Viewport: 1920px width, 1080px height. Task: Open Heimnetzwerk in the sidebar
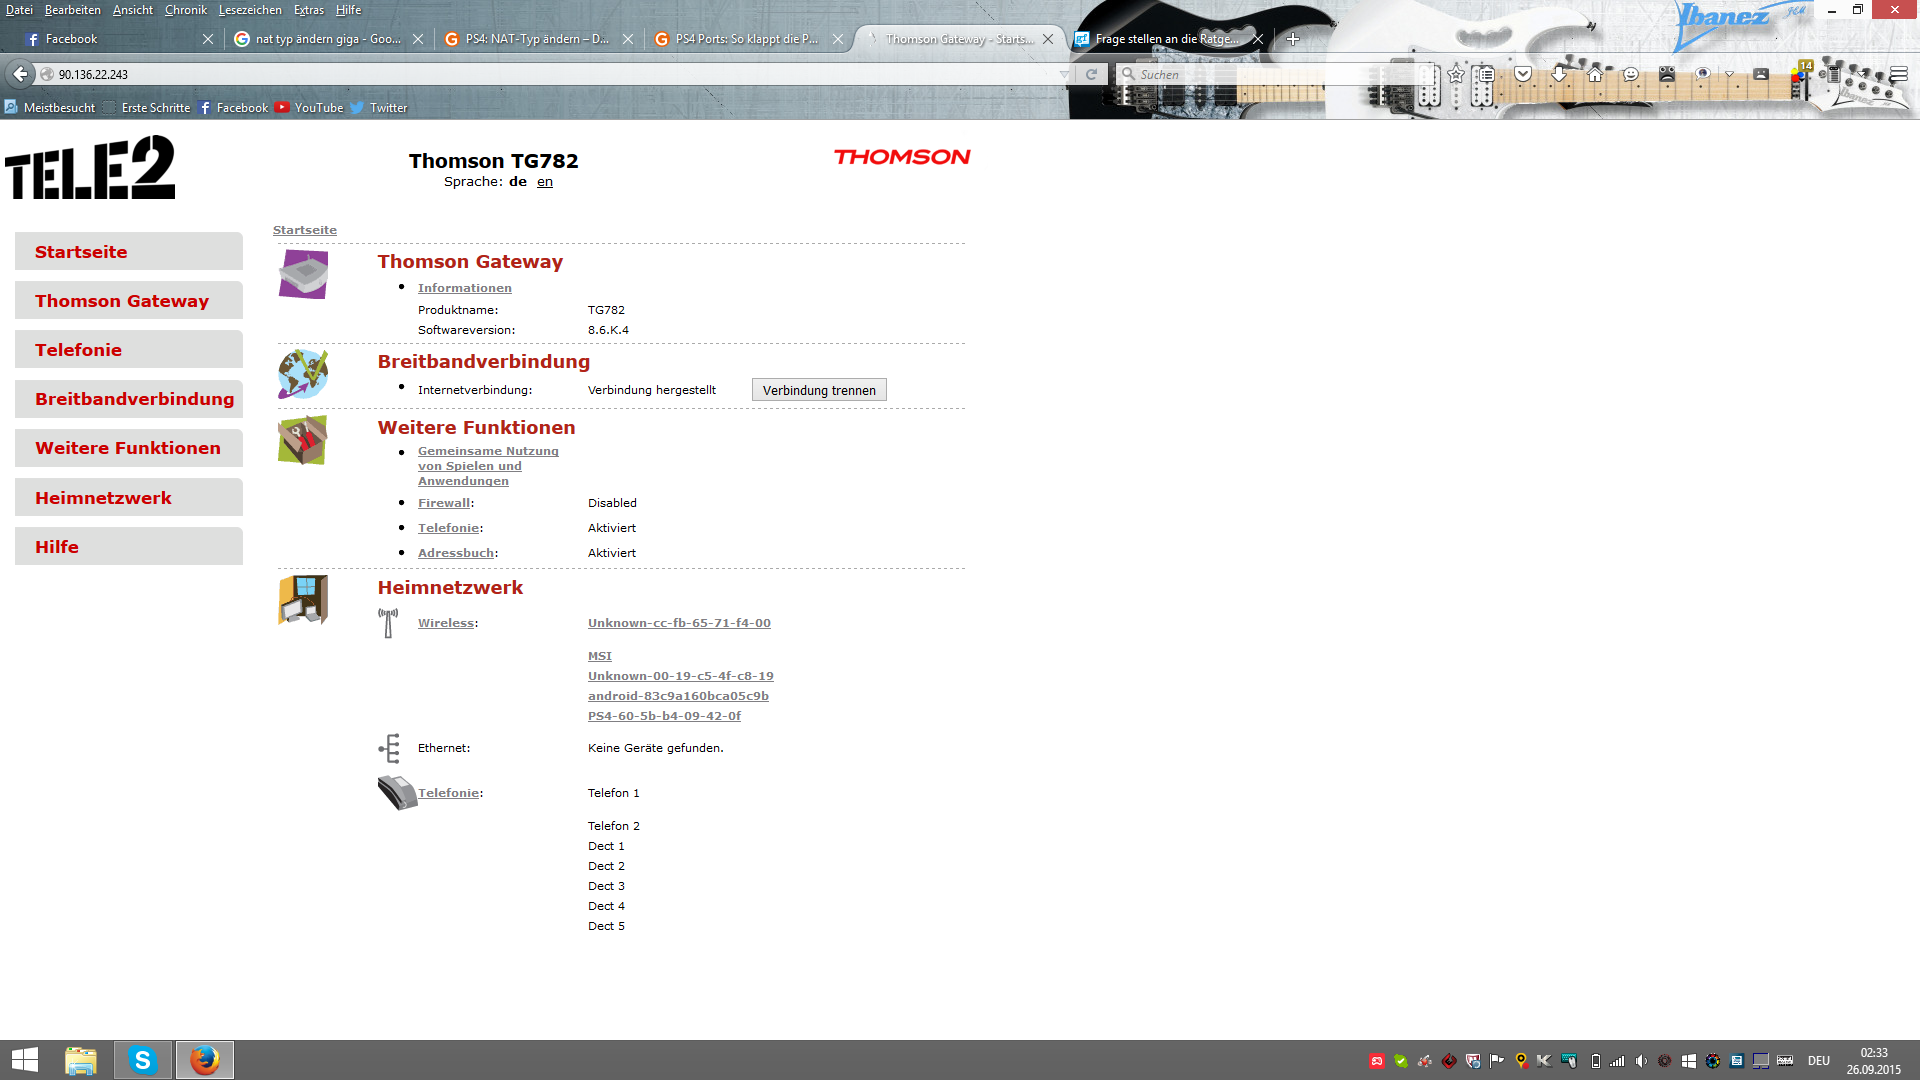(129, 498)
